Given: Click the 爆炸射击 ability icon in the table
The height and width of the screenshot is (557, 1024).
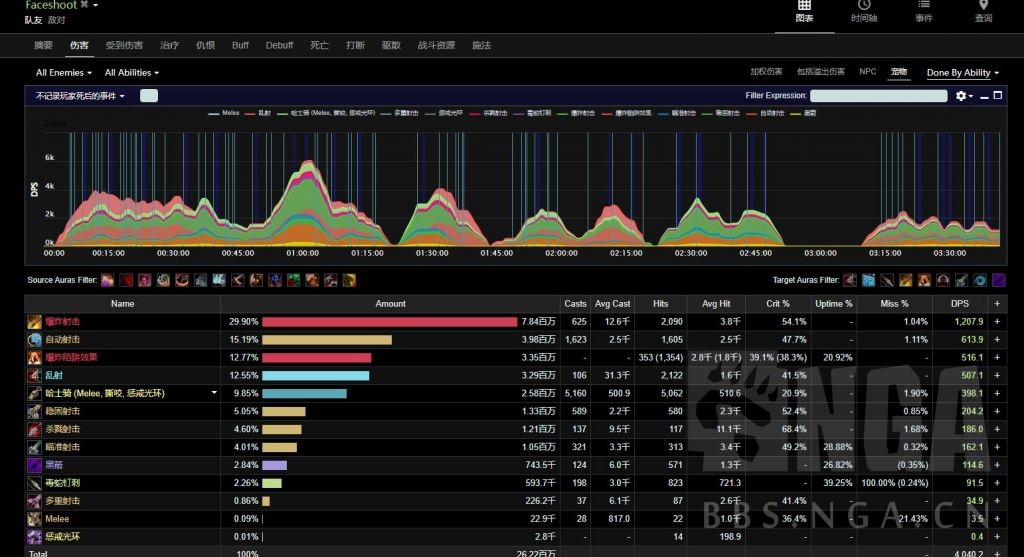Looking at the screenshot, I should [35, 322].
